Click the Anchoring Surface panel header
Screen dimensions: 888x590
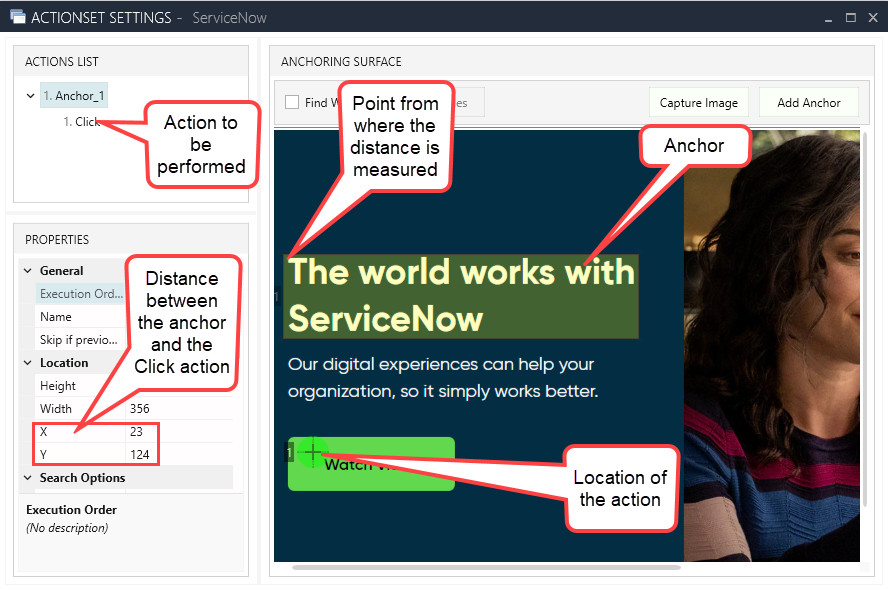pos(572,61)
